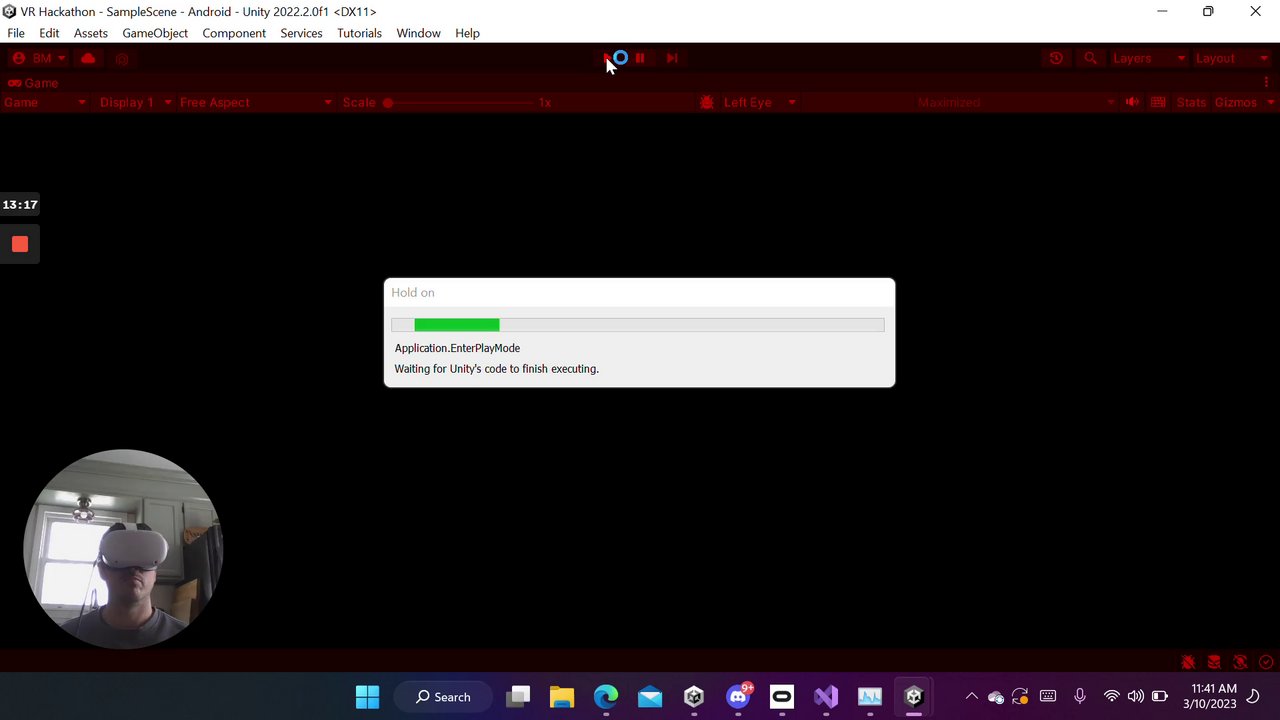
Task: Show hidden system tray icons chevron
Action: (971, 697)
